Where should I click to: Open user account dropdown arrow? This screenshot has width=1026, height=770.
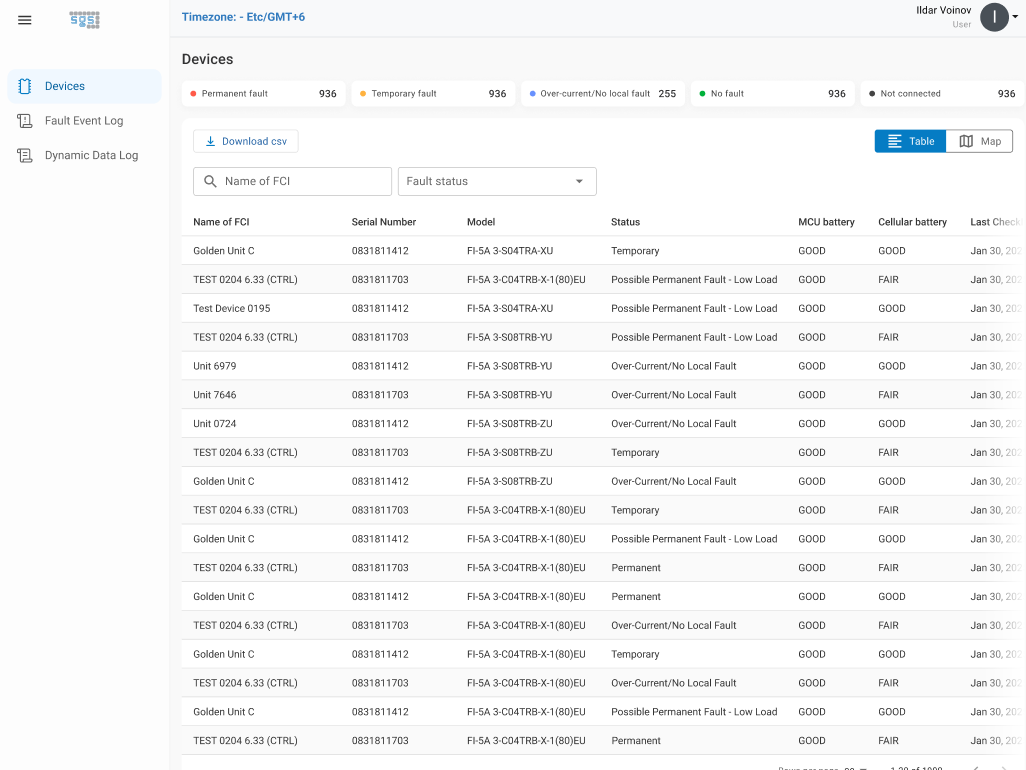point(1015,18)
